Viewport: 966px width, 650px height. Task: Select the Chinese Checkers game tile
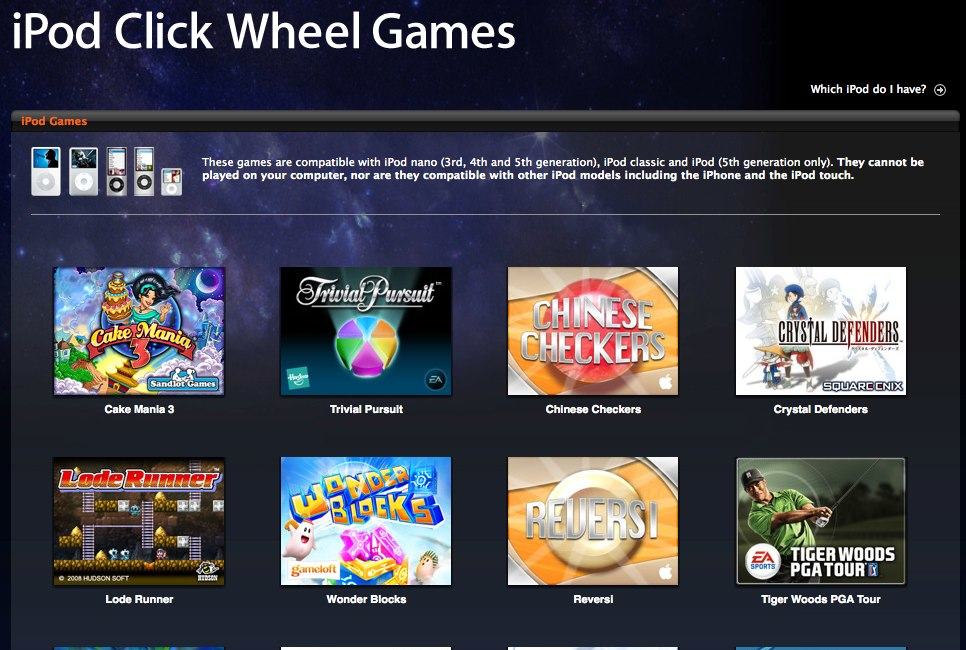(593, 331)
